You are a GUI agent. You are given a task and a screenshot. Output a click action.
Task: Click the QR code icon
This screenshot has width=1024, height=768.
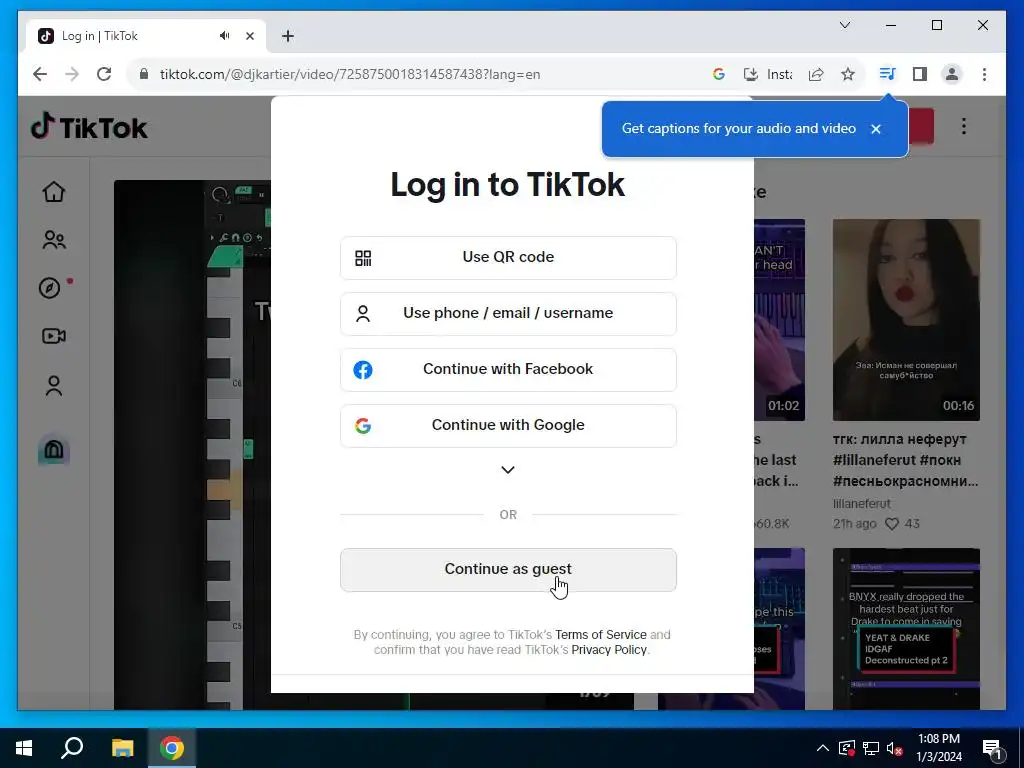pyautogui.click(x=363, y=258)
